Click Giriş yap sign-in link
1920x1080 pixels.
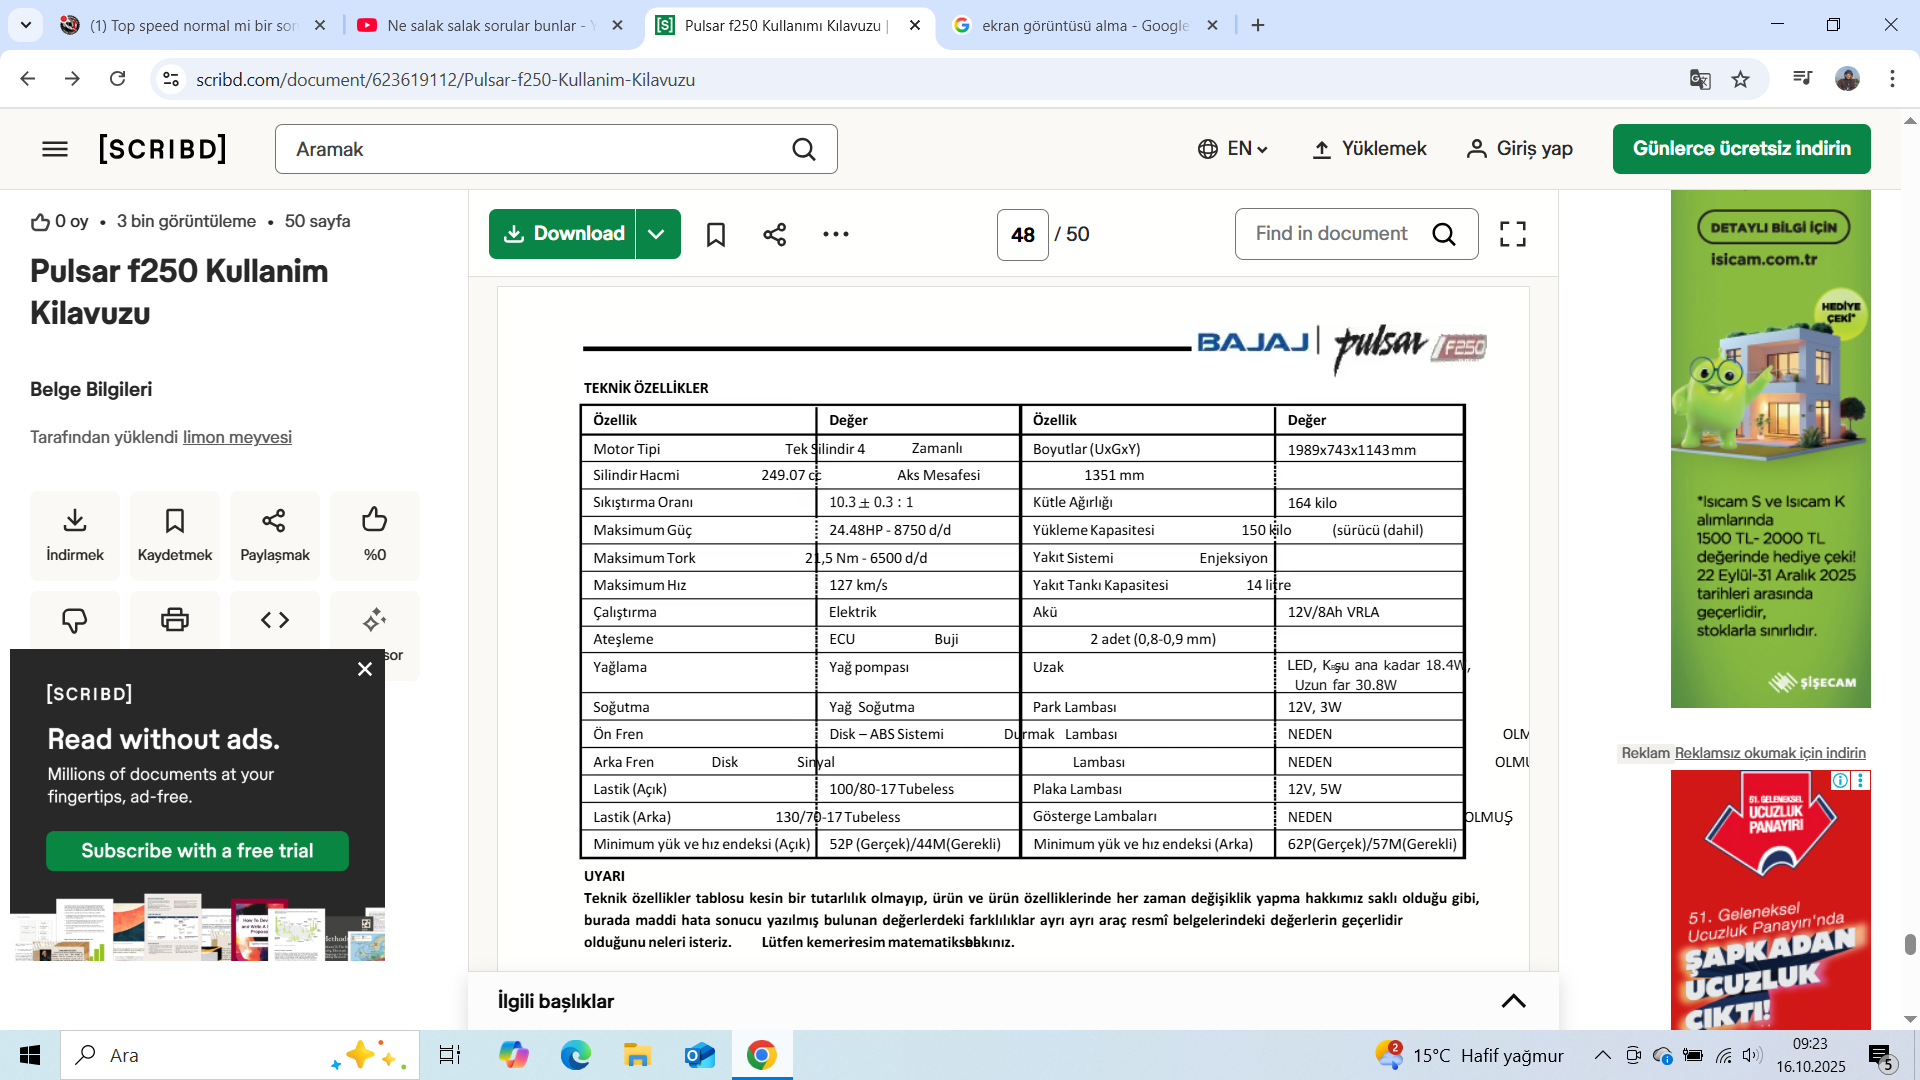[x=1519, y=149]
